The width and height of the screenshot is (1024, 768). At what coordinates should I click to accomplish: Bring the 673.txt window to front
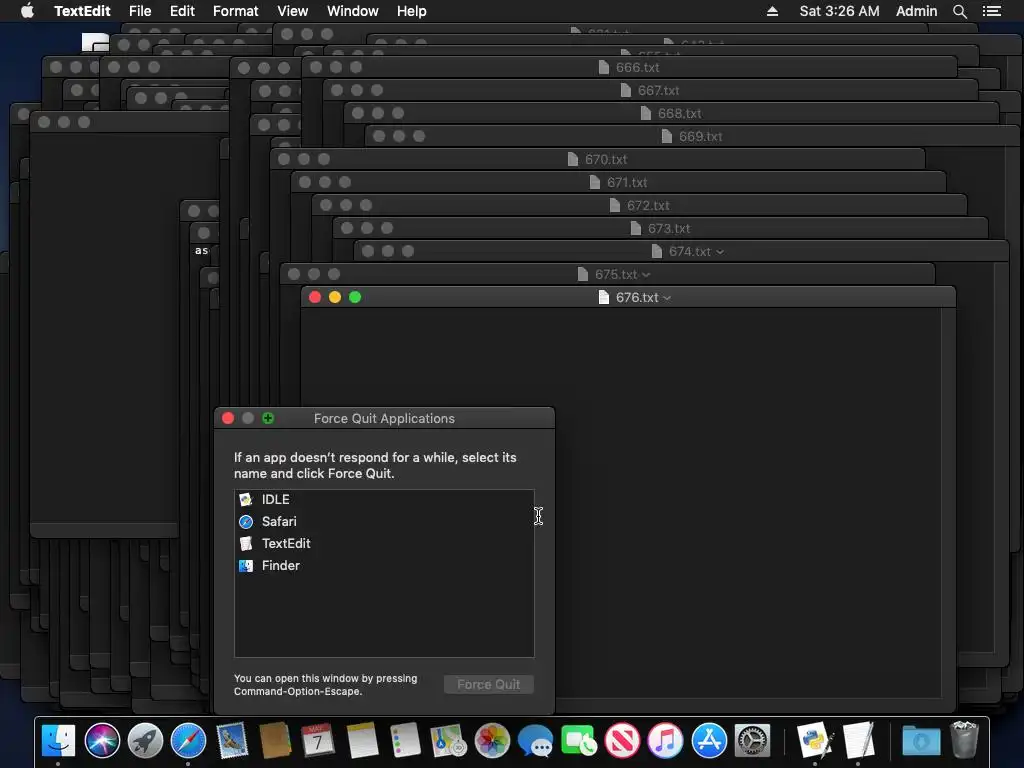(661, 228)
